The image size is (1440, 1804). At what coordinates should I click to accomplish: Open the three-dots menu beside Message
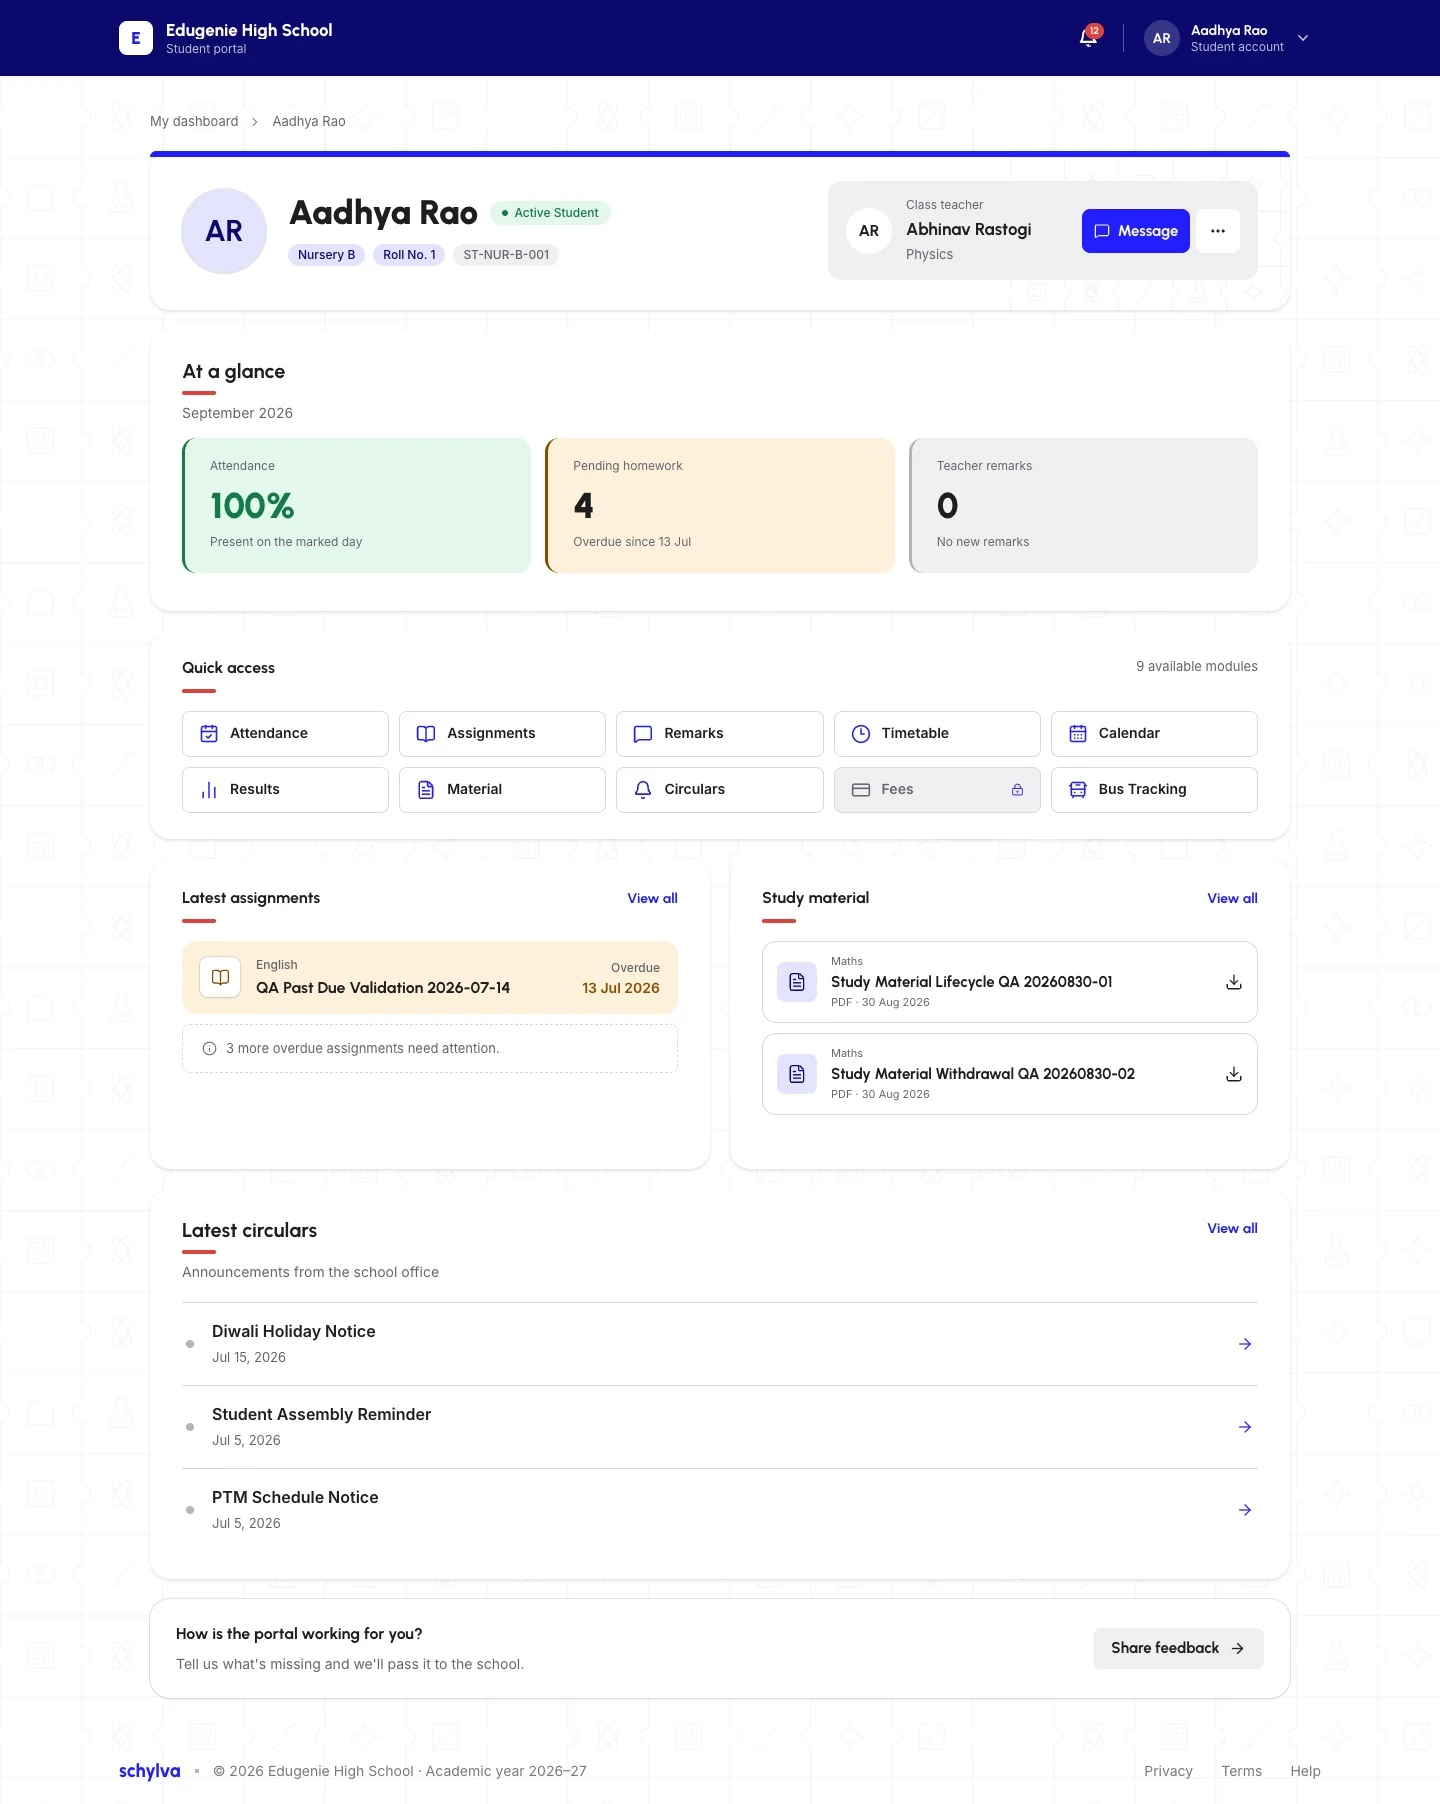tap(1218, 231)
